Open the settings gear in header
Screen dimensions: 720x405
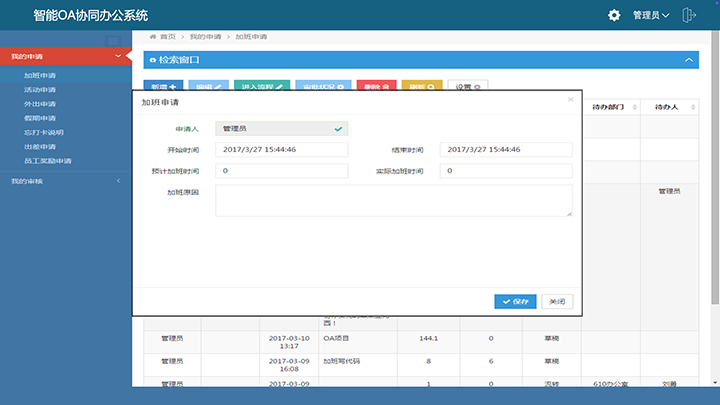tap(614, 15)
